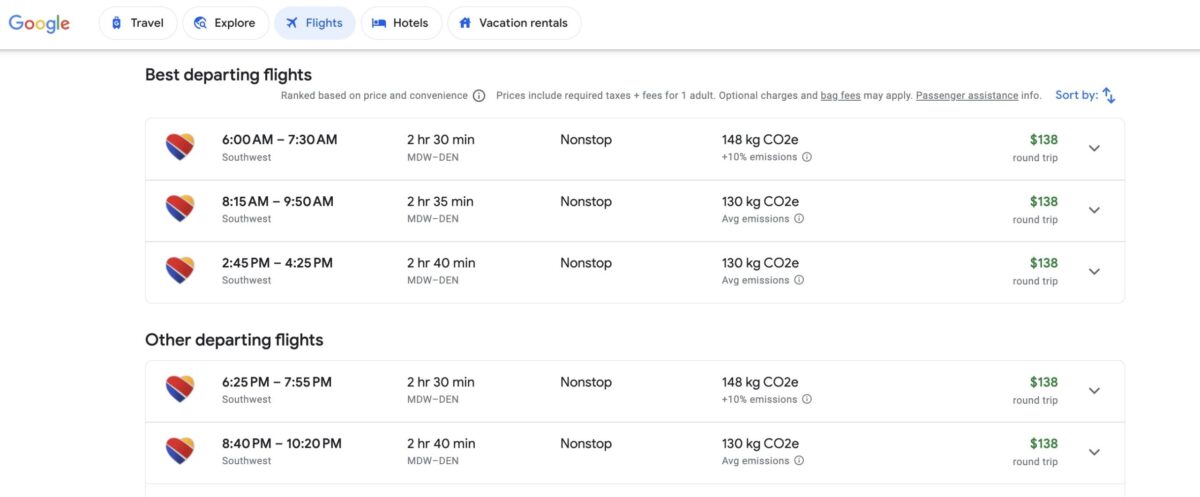1200x497 pixels.
Task: Click the 'Other departing flights' heading
Action: [234, 340]
